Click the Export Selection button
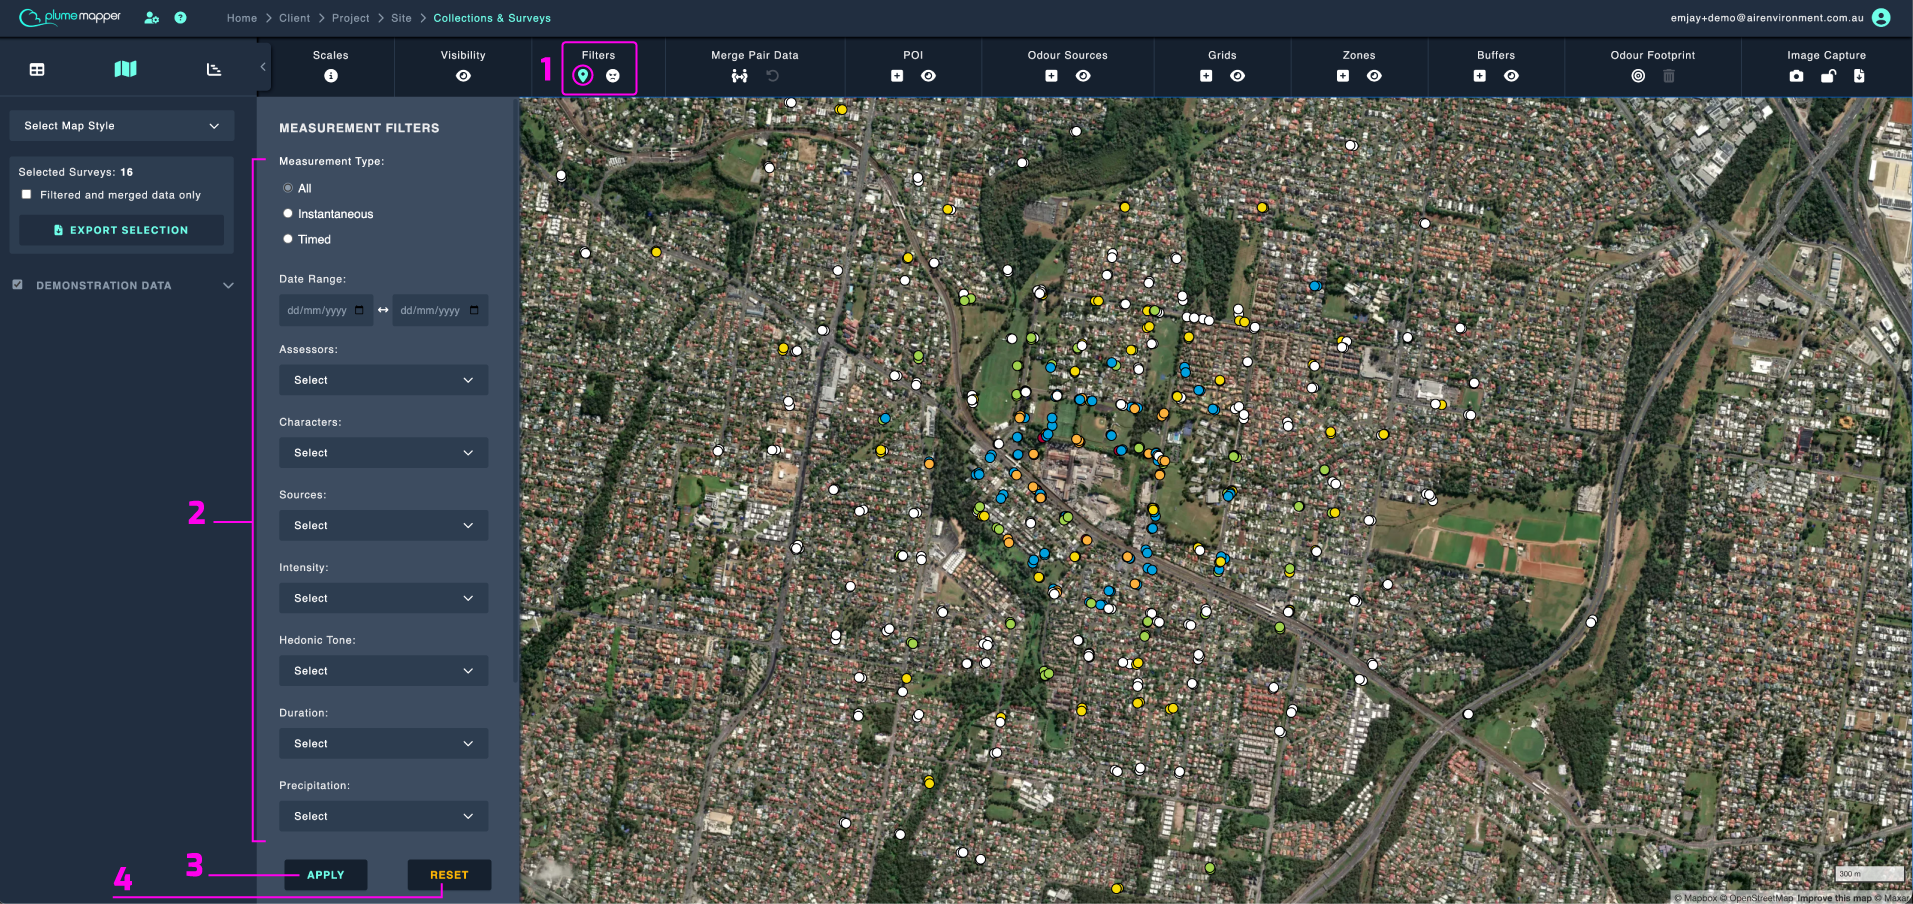This screenshot has width=1913, height=904. tap(121, 230)
